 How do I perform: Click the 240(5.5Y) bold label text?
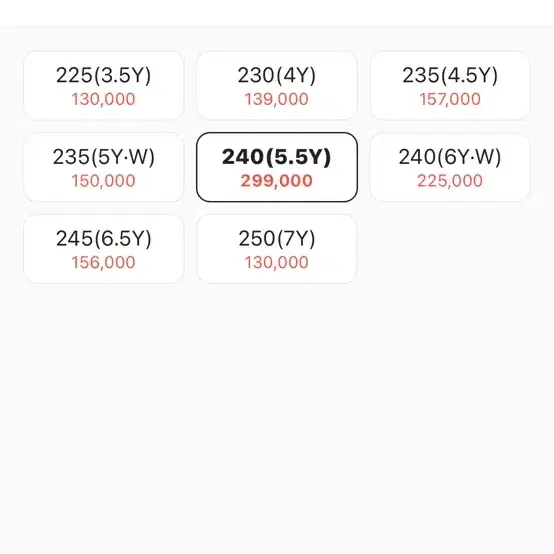tap(277, 157)
